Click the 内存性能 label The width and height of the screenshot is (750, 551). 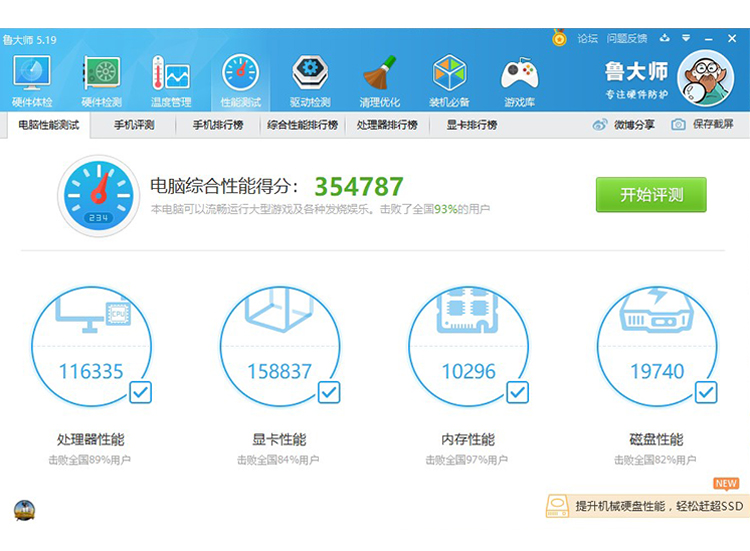click(x=468, y=439)
